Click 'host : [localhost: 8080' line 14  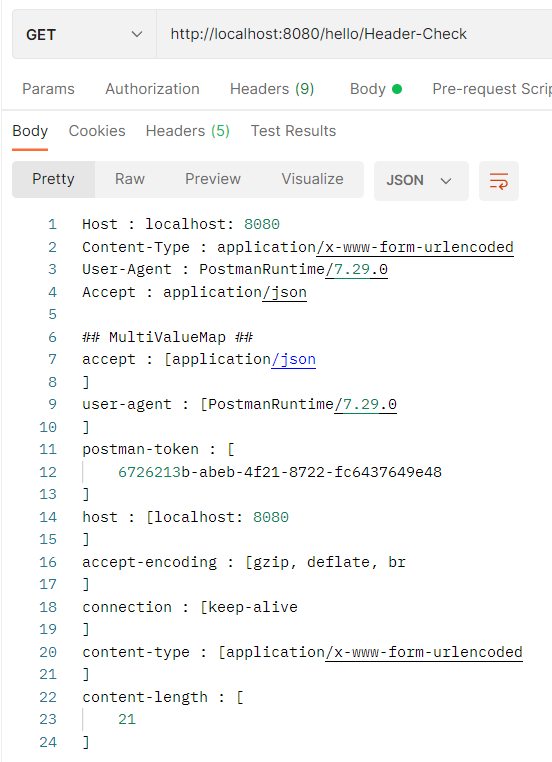pyautogui.click(x=185, y=517)
